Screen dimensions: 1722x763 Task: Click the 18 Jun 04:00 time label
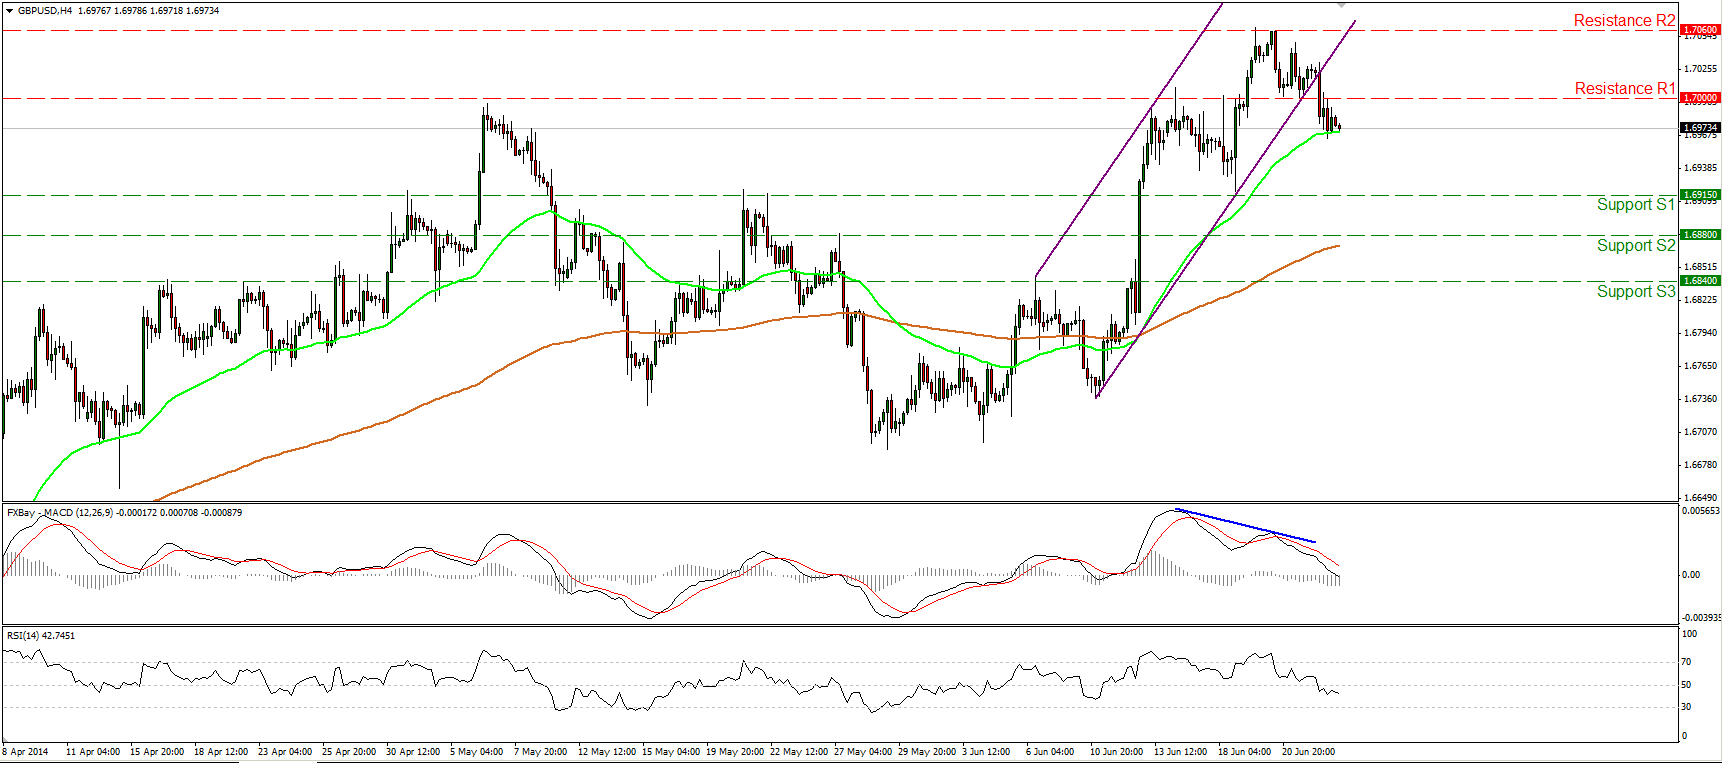tap(1245, 752)
